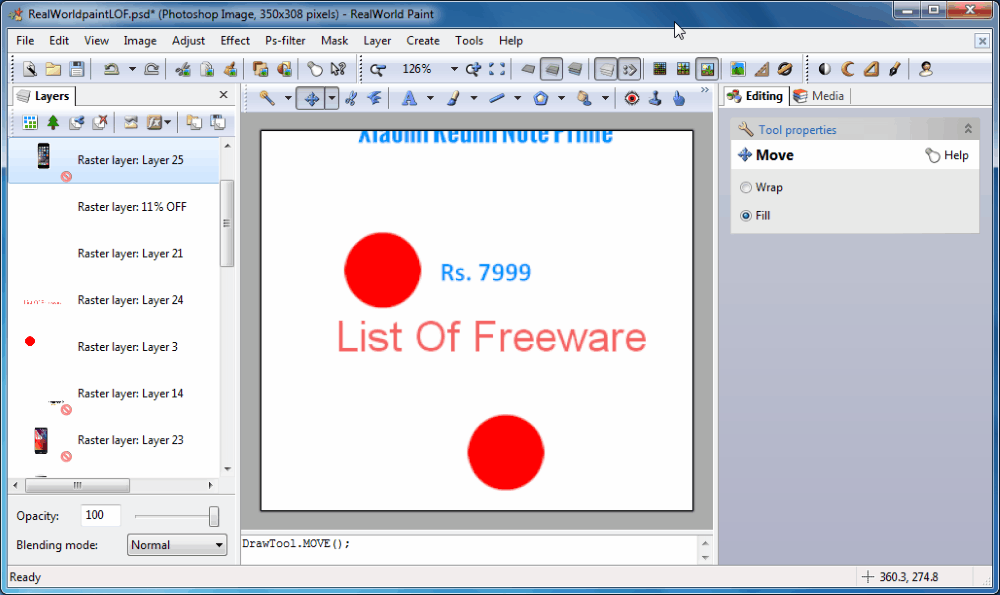Click the user avatar icon in the toolbar
Screen dimensions: 1000x595
(x=926, y=69)
